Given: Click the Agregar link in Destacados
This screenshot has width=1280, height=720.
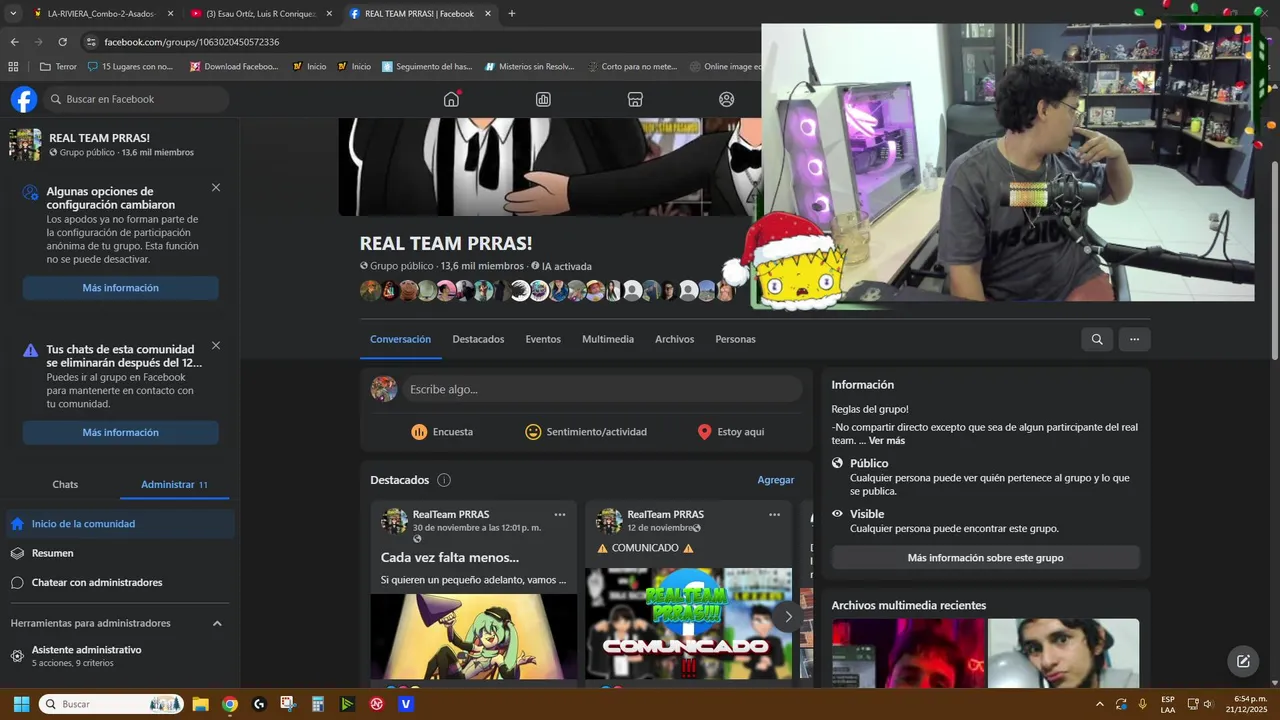Looking at the screenshot, I should 775,480.
